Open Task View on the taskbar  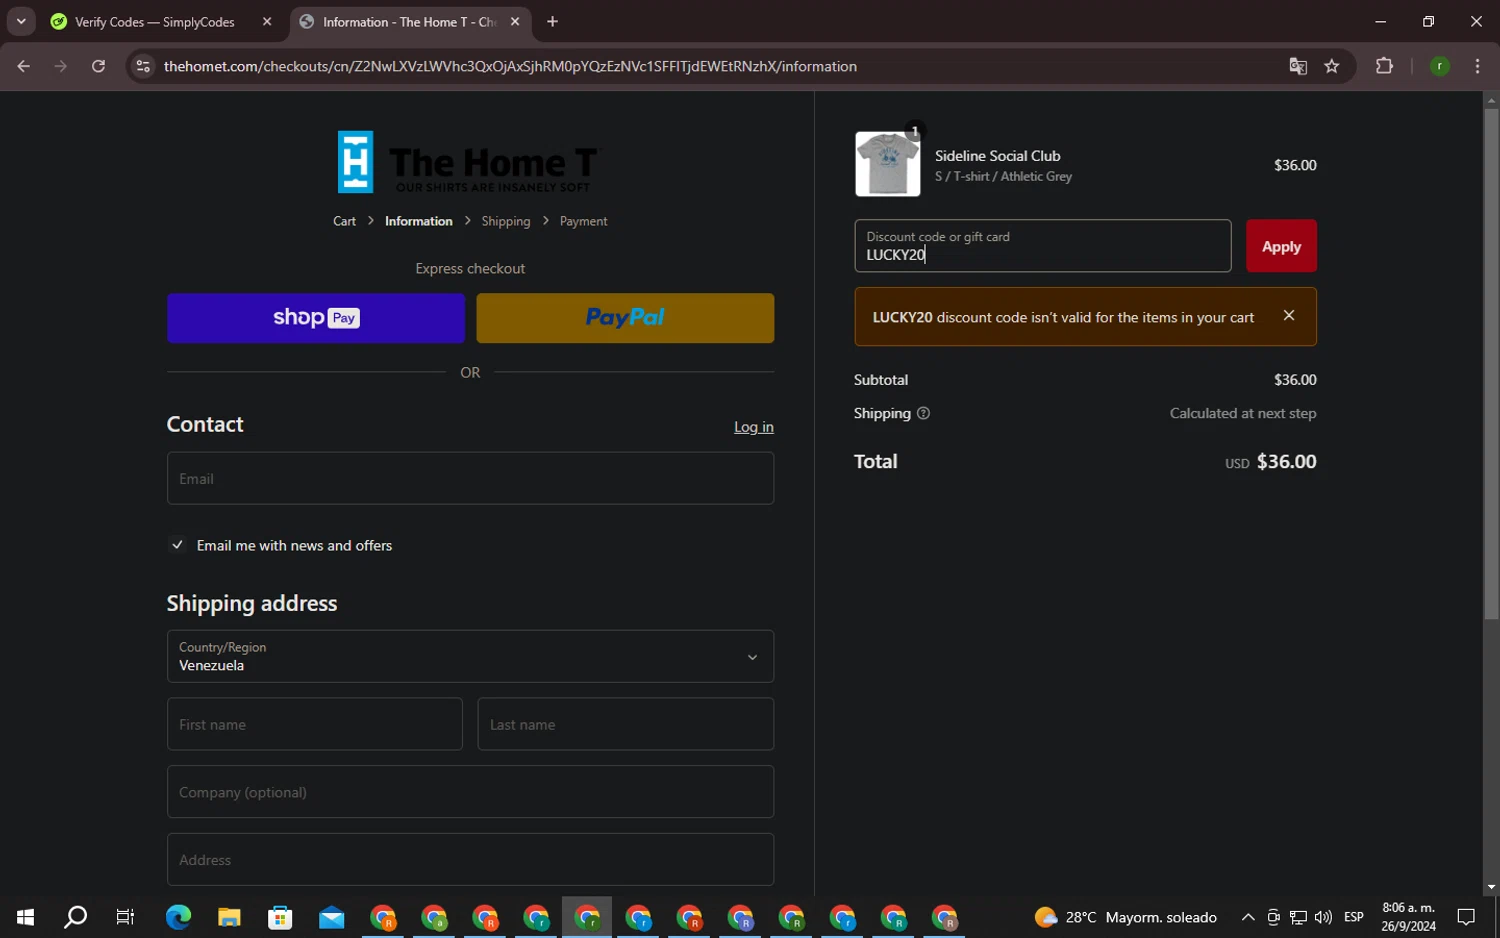click(125, 917)
